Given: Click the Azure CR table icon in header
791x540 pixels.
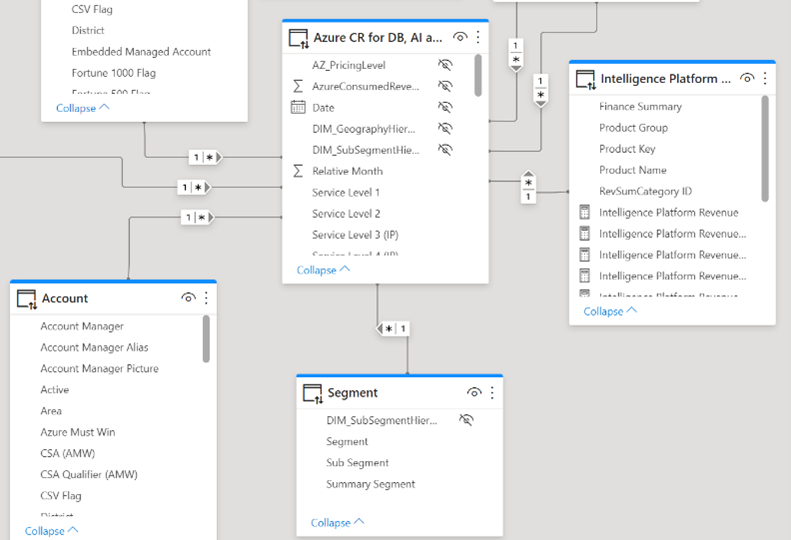Looking at the screenshot, I should pos(298,38).
